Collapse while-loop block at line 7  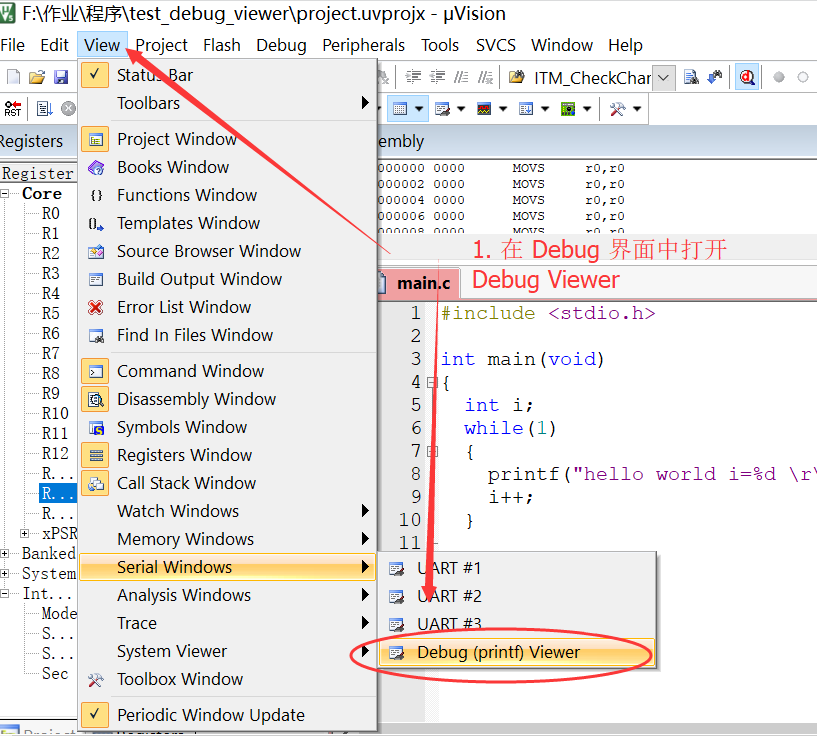coord(431,451)
